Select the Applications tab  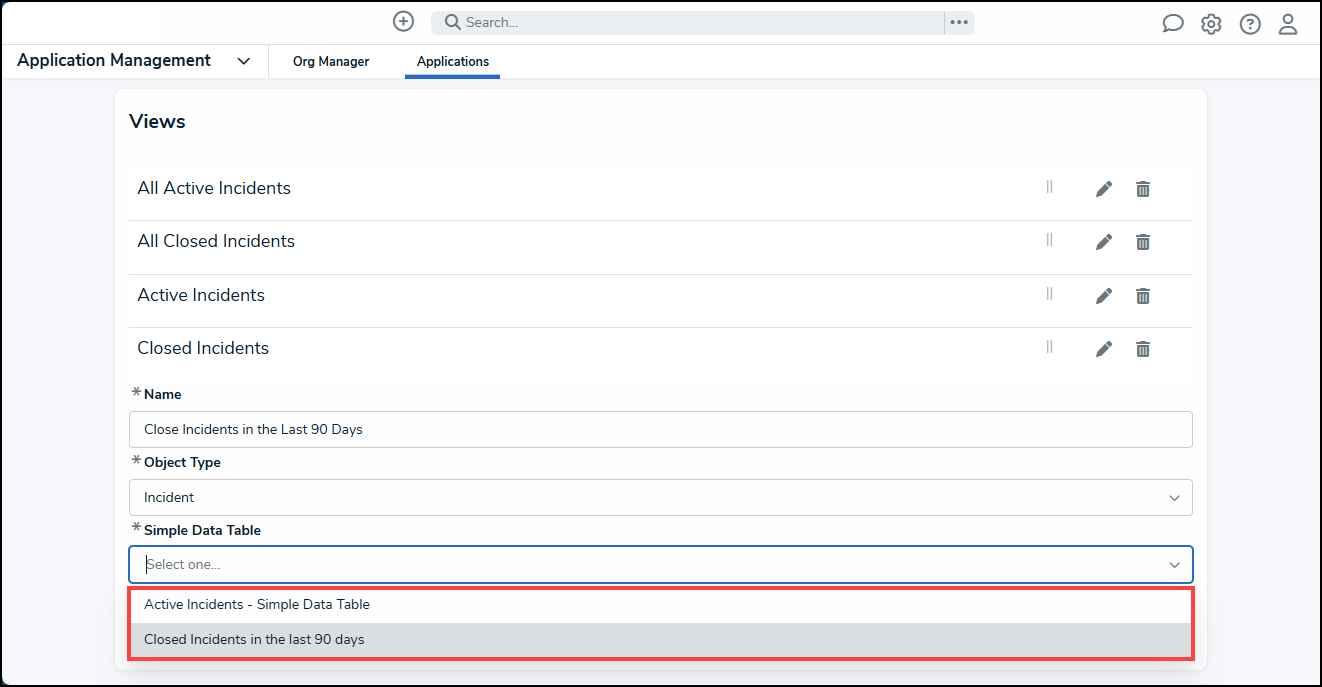pyautogui.click(x=453, y=62)
